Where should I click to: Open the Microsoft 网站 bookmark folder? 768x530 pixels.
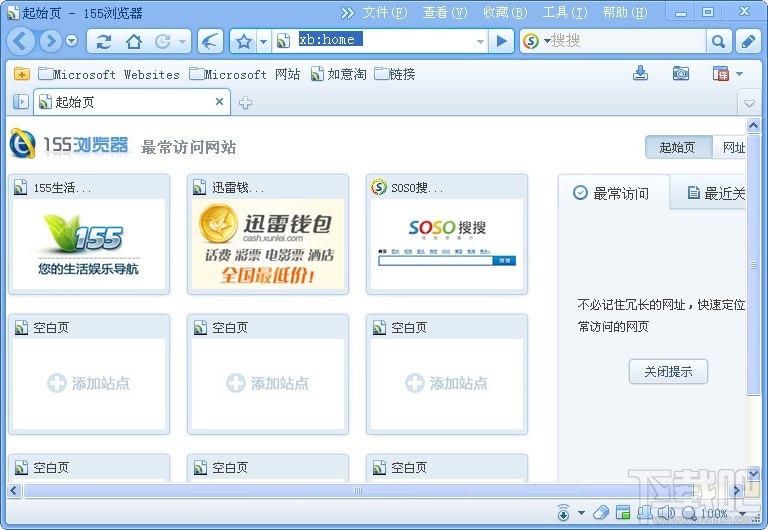(x=244, y=74)
